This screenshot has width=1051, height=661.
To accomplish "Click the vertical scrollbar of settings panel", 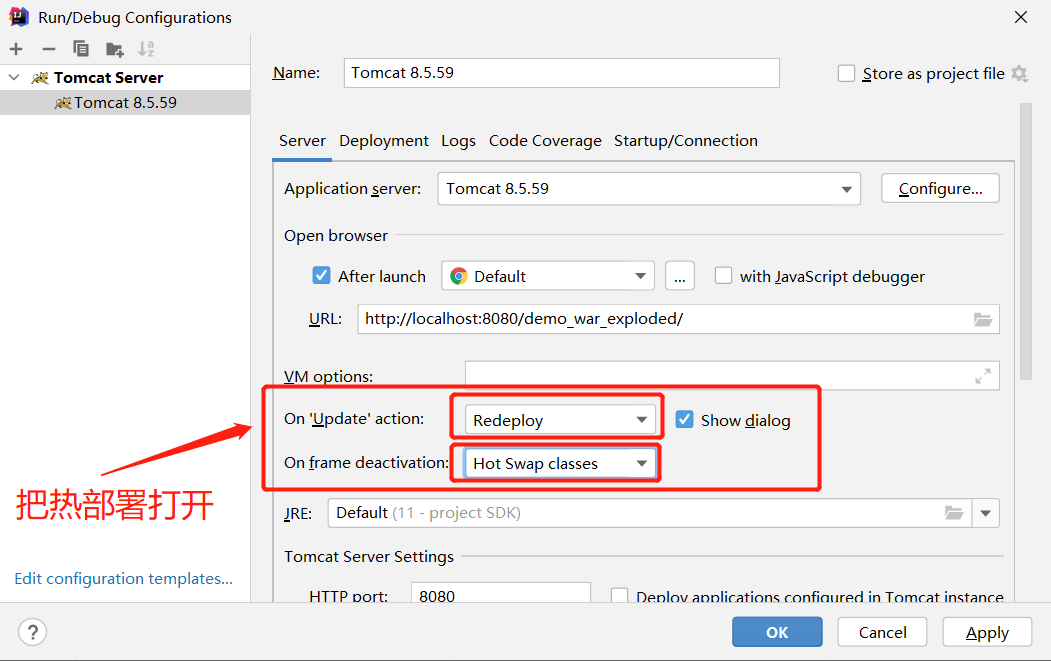I will click(x=1026, y=241).
